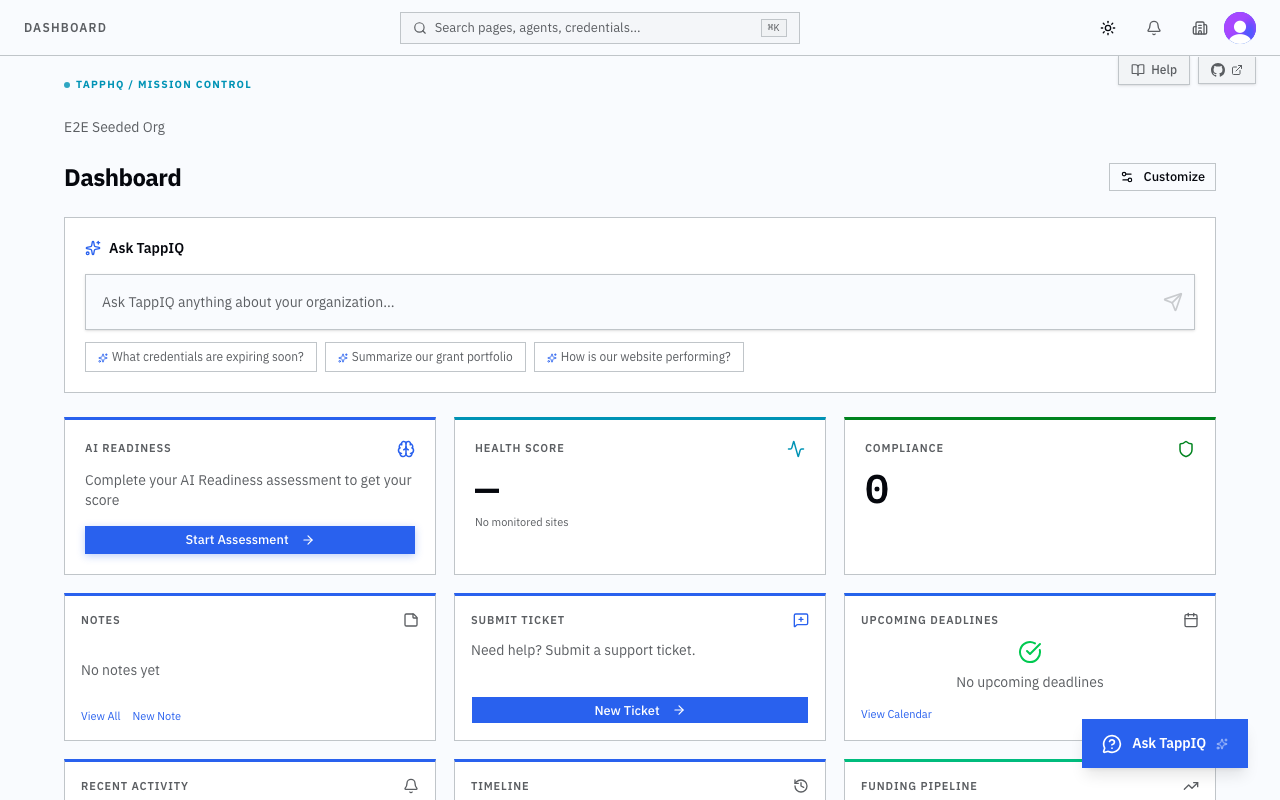The image size is (1280, 800).
Task: Click the green check circle in Upcoming Deadlines
Action: click(1030, 652)
